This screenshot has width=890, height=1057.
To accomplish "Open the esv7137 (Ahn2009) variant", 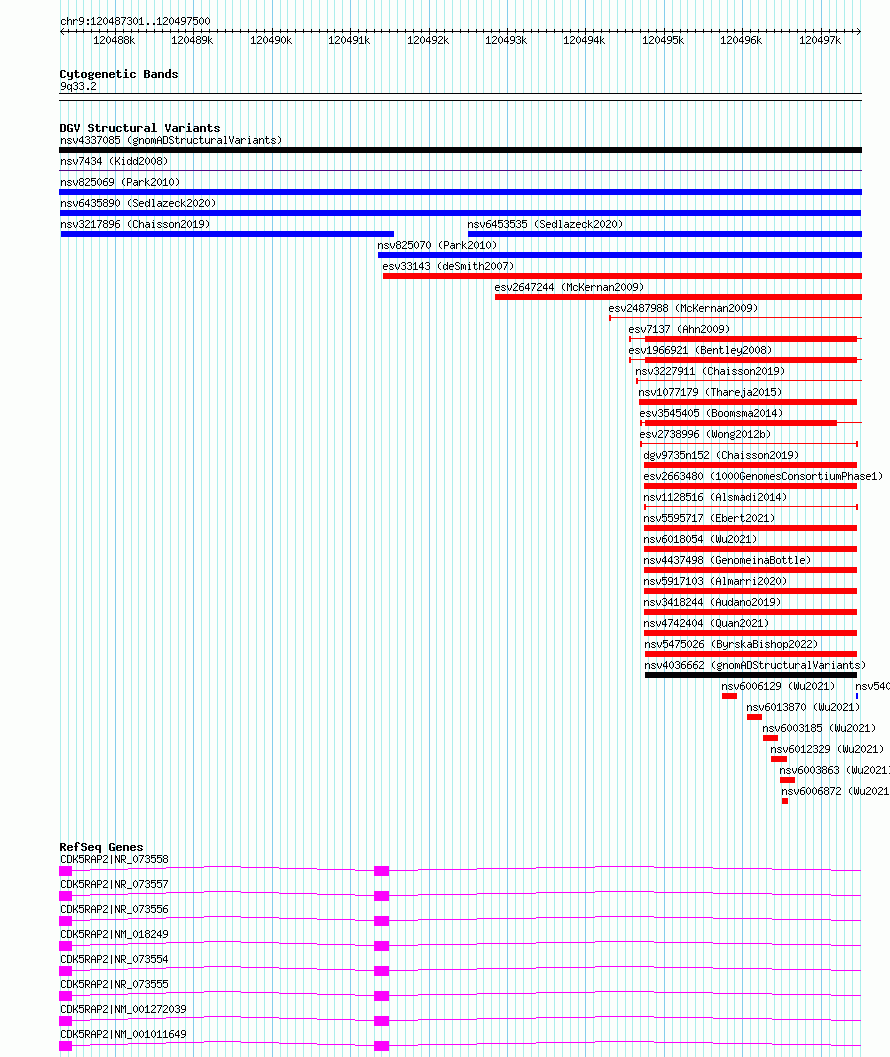I will coord(679,329).
